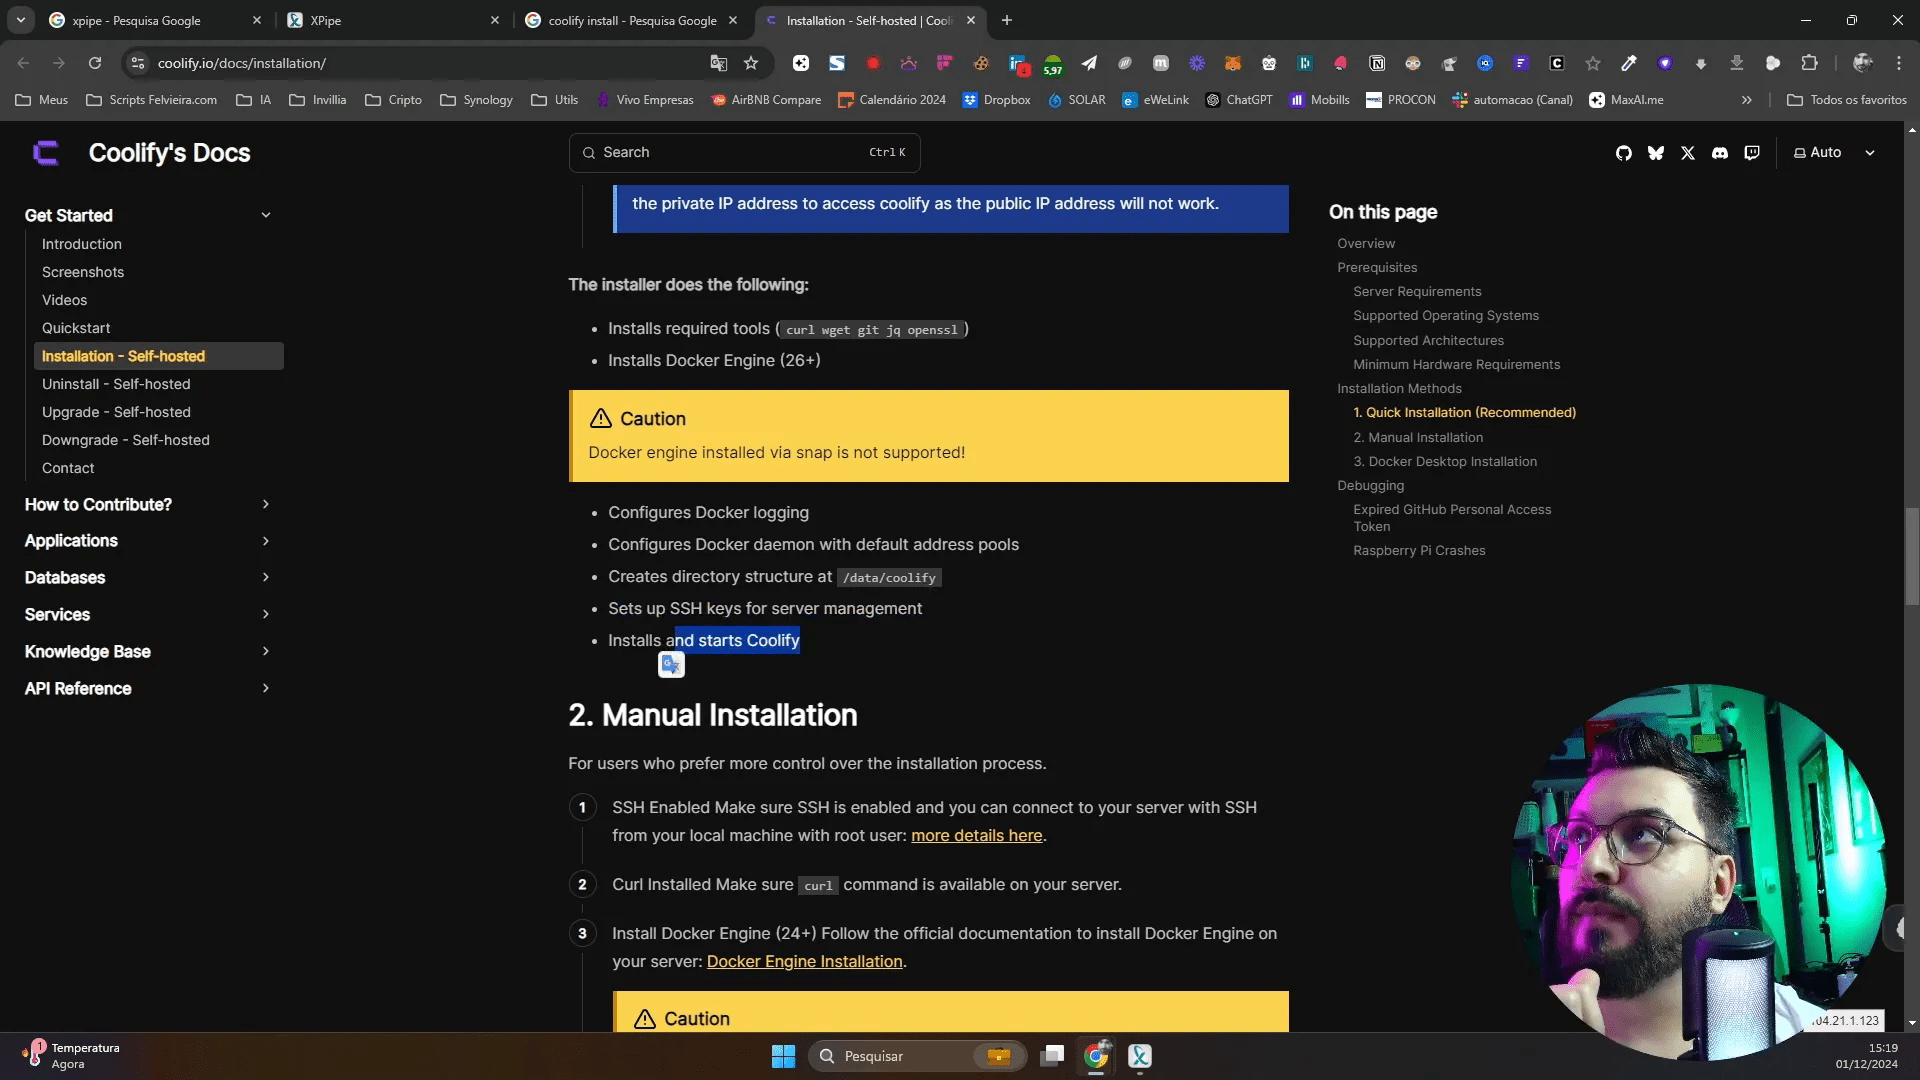Open Coolify GitHub icon in header
Viewport: 1920px width, 1080px height.
click(x=1623, y=153)
